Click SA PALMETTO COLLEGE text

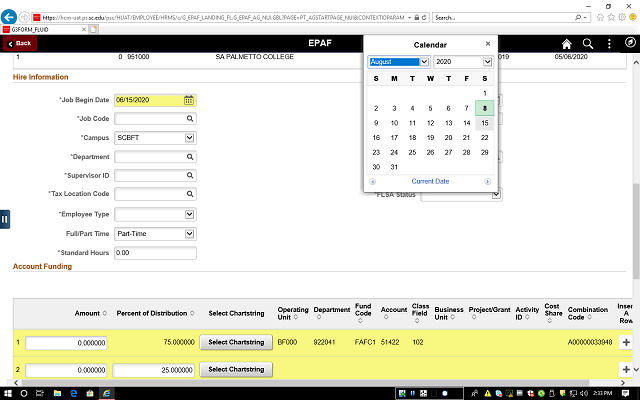point(254,57)
